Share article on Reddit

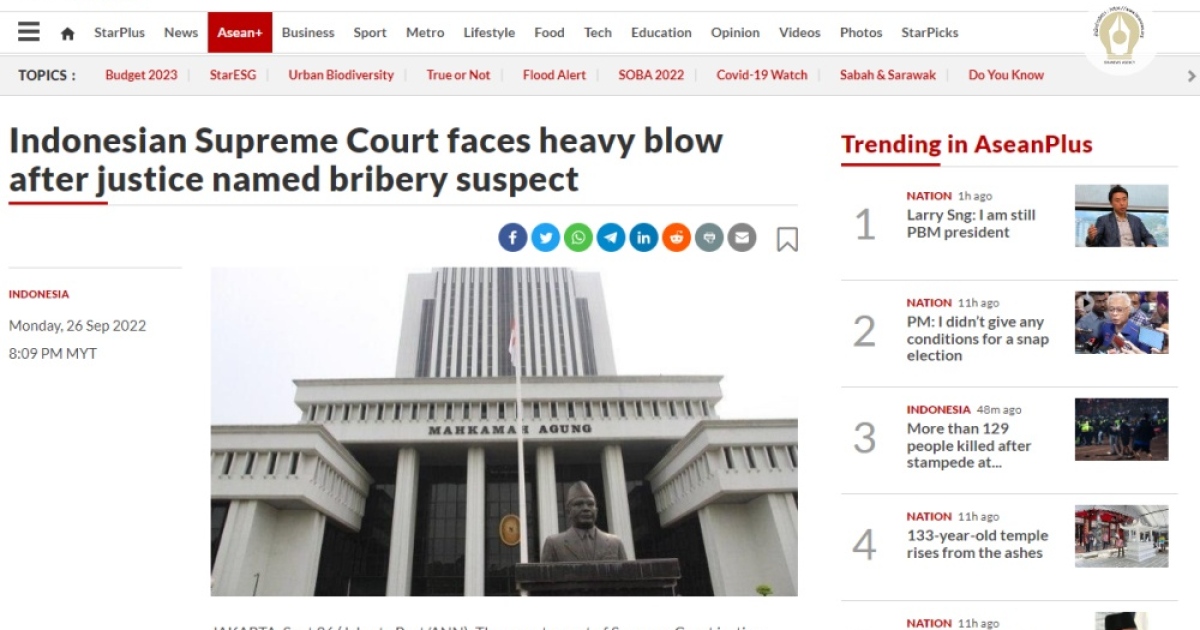coord(677,237)
